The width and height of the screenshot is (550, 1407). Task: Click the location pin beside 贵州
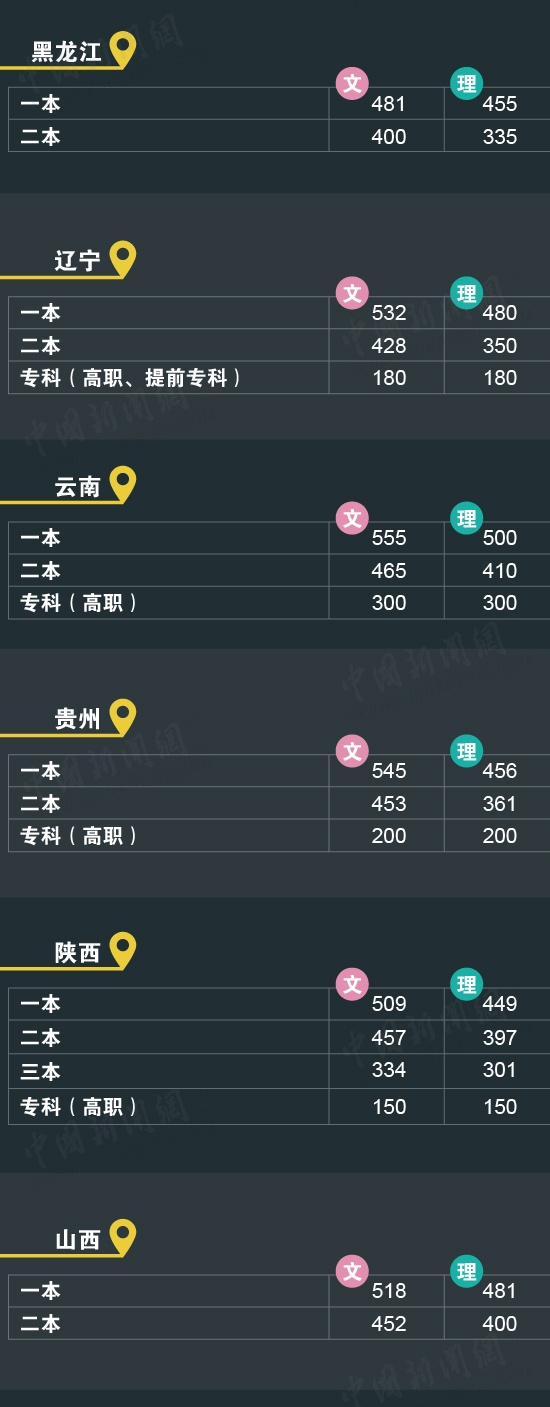click(122, 717)
